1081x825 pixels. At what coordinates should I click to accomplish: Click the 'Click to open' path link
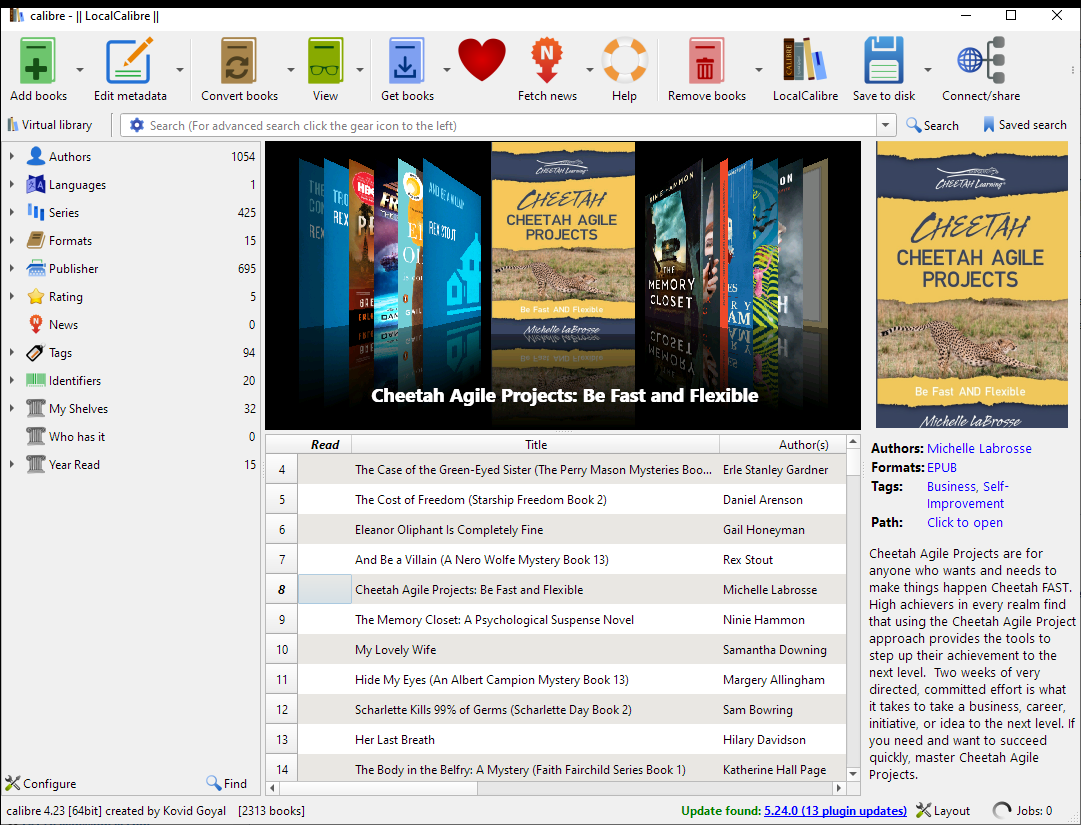964,522
